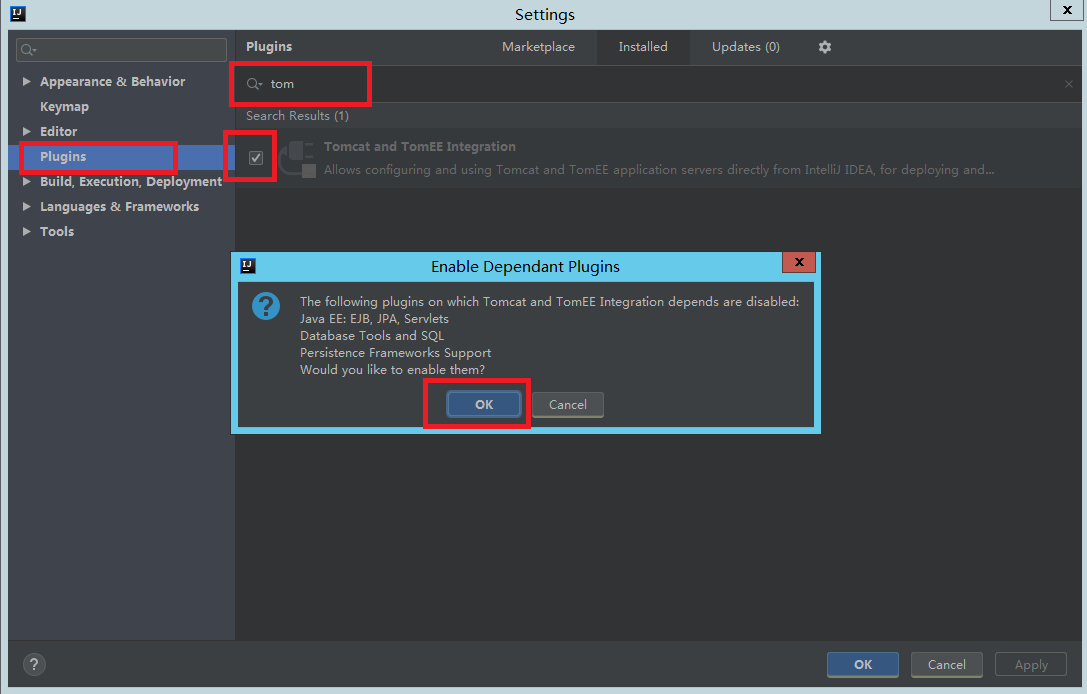Click the Tomcat and TomEE plugin icon

coord(299,159)
